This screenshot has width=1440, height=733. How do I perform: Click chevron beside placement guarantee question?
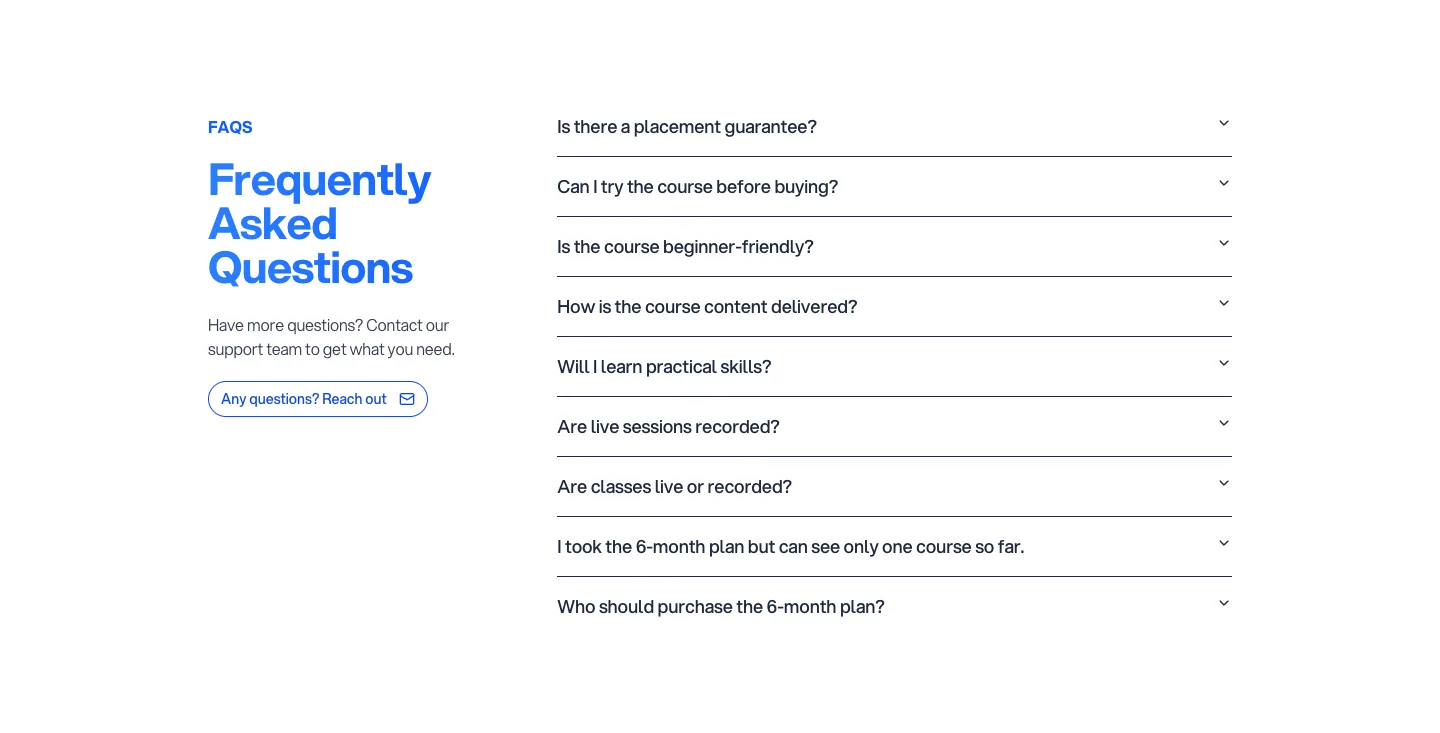point(1223,123)
